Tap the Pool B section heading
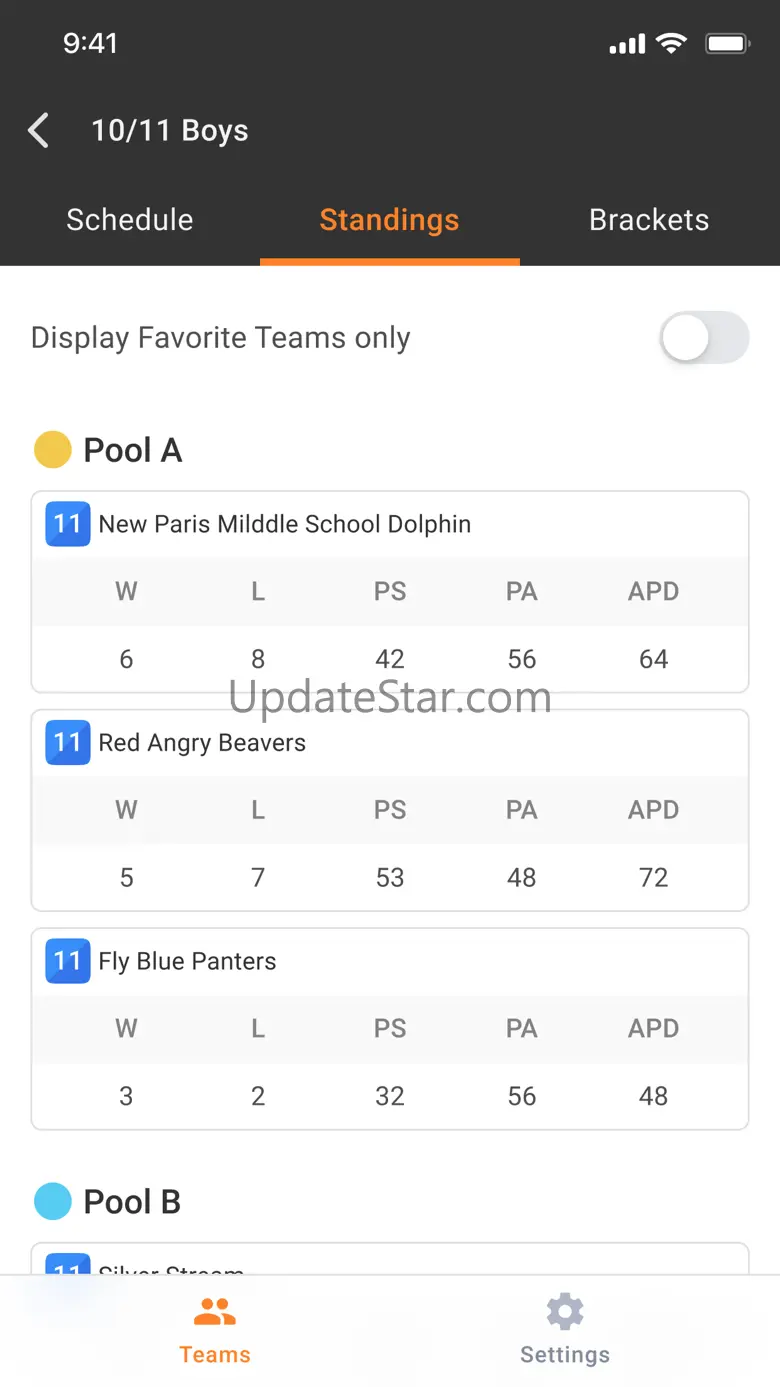Screen dimensions: 780x1387 (x=132, y=1201)
